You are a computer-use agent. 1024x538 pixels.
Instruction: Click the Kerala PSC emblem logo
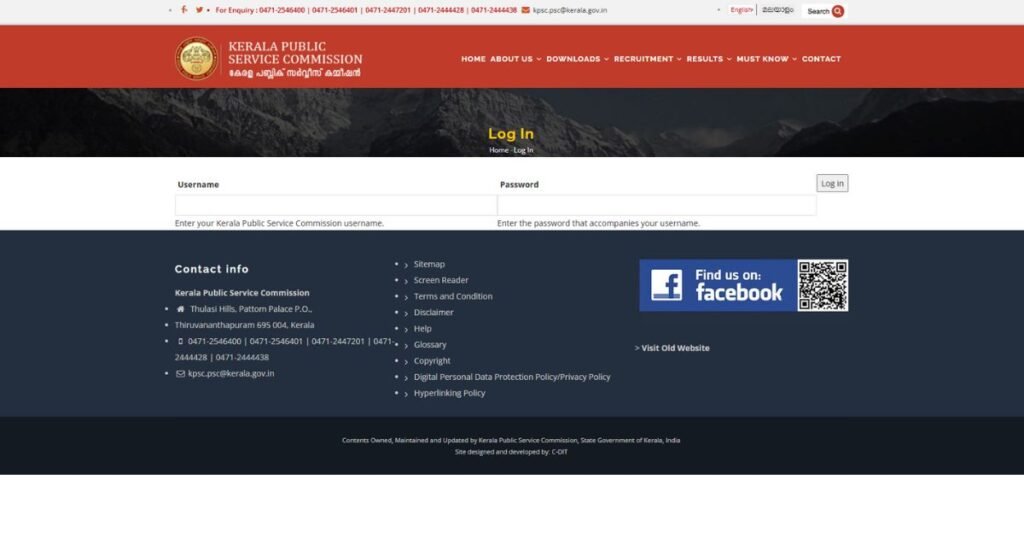(x=196, y=58)
